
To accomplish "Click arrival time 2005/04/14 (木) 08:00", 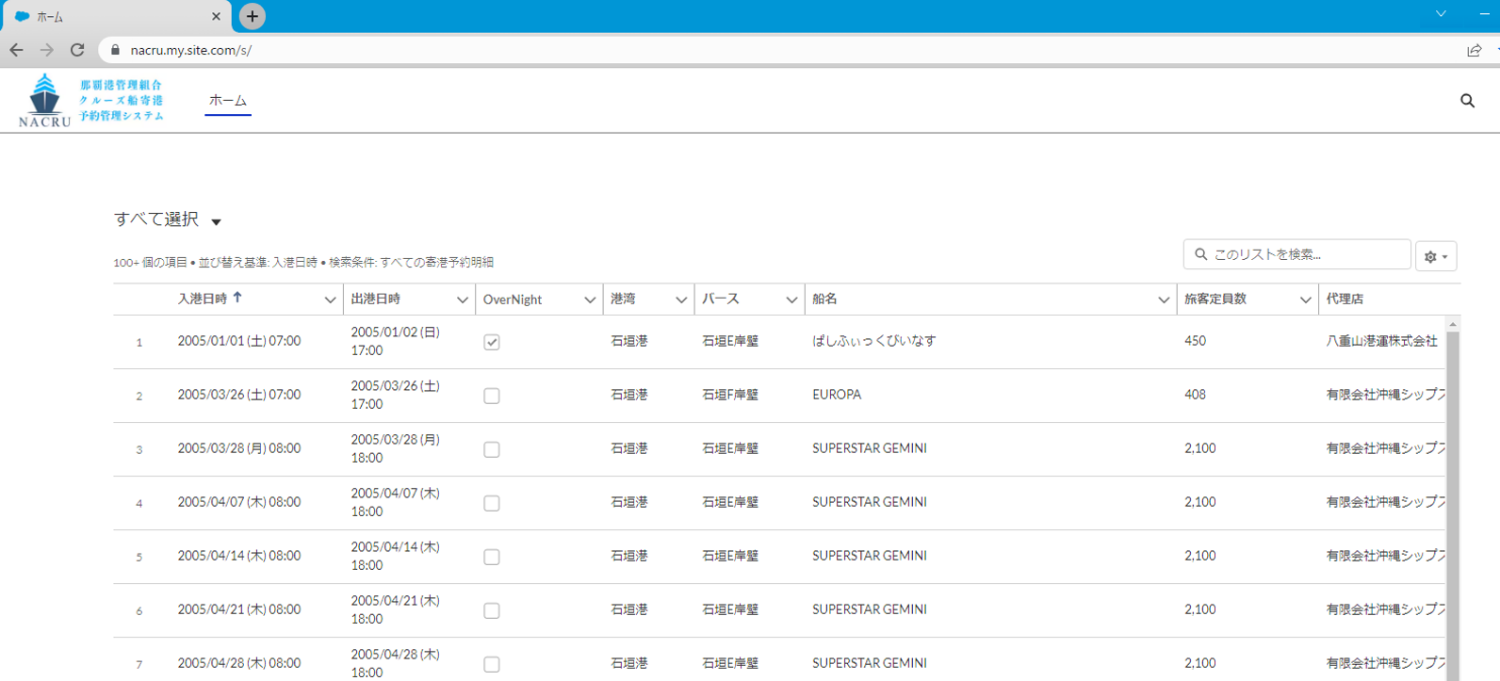I will [239, 556].
